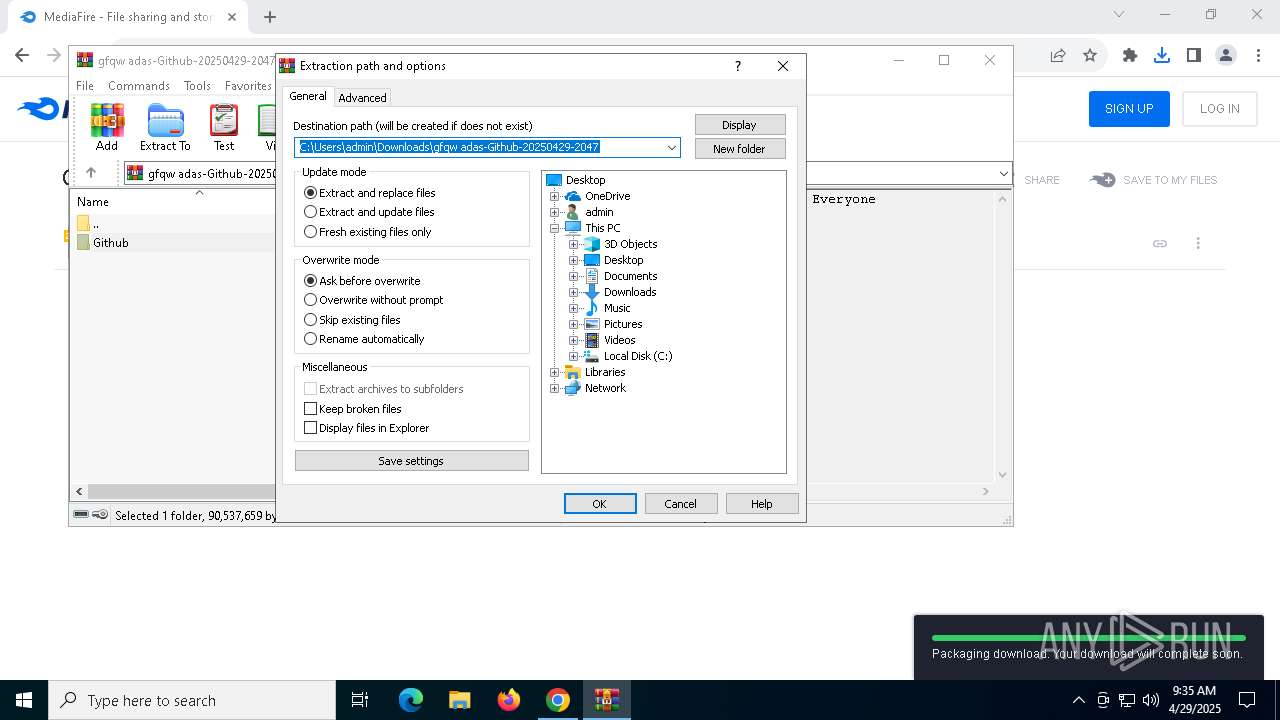Open File Explorer from taskbar
The width and height of the screenshot is (1280, 720).
point(459,700)
